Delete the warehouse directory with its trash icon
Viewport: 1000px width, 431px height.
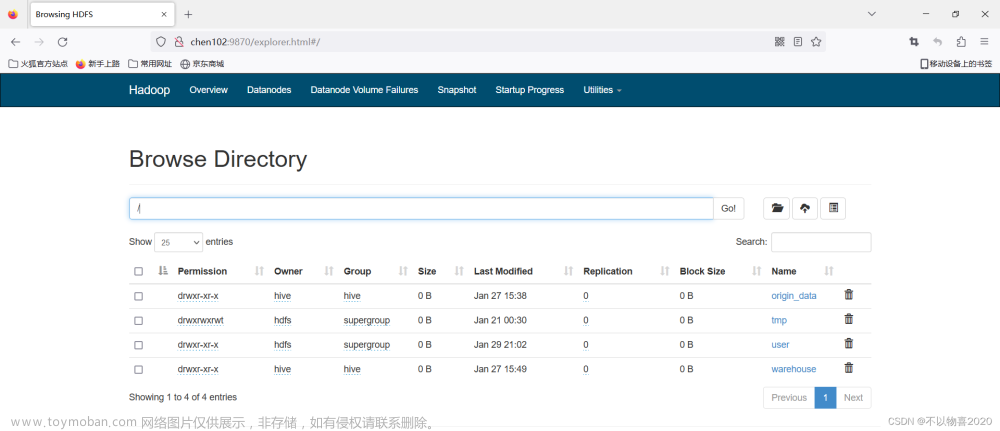[x=848, y=367]
